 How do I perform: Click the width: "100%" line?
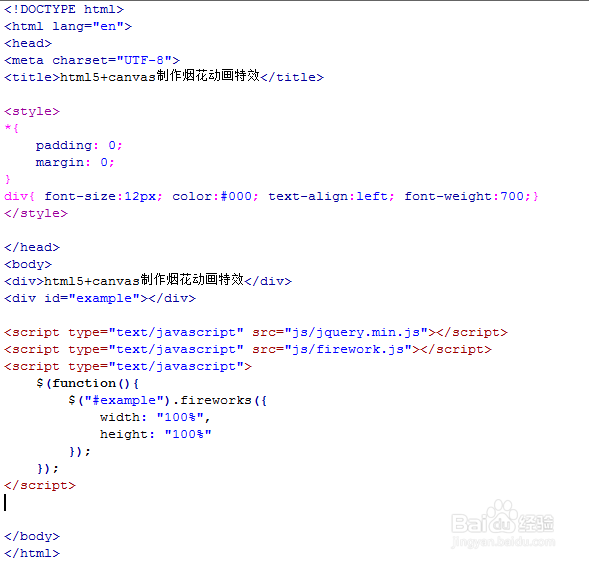pyautogui.click(x=155, y=417)
